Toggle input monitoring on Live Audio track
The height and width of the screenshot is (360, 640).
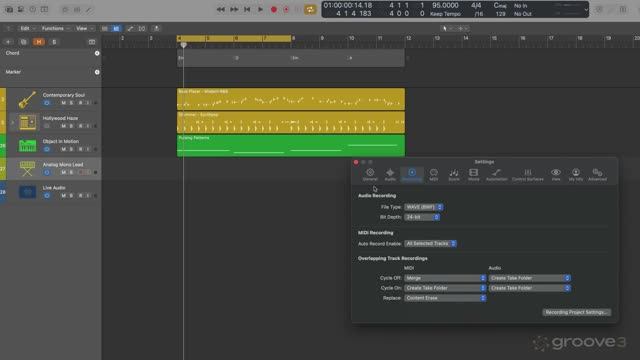tap(88, 196)
